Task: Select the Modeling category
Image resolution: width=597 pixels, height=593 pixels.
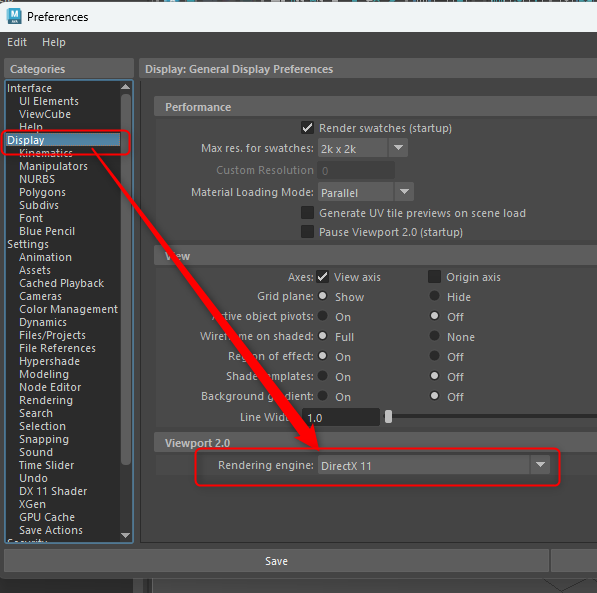Action: click(x=44, y=374)
